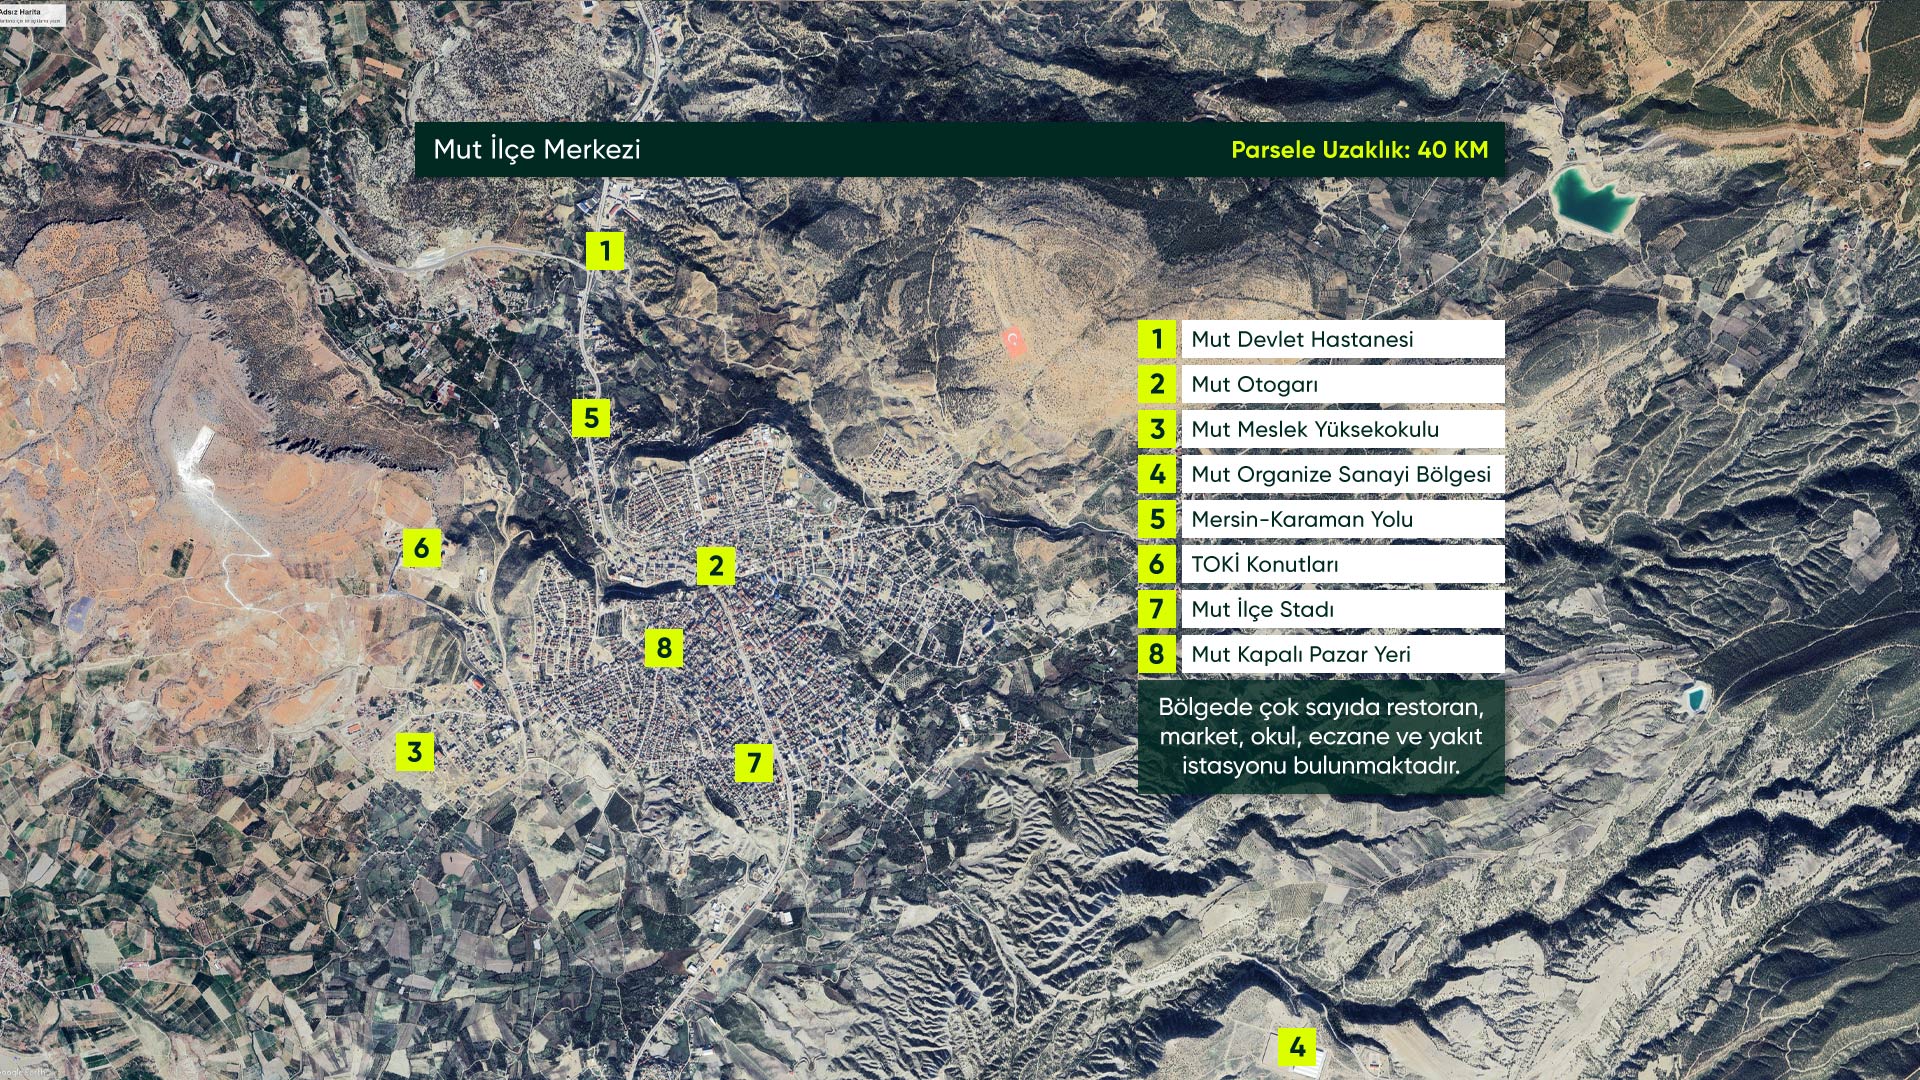Image resolution: width=1920 pixels, height=1080 pixels.
Task: Click map marker 1 for Mut Devlet Hastanesi
Action: pyautogui.click(x=605, y=250)
